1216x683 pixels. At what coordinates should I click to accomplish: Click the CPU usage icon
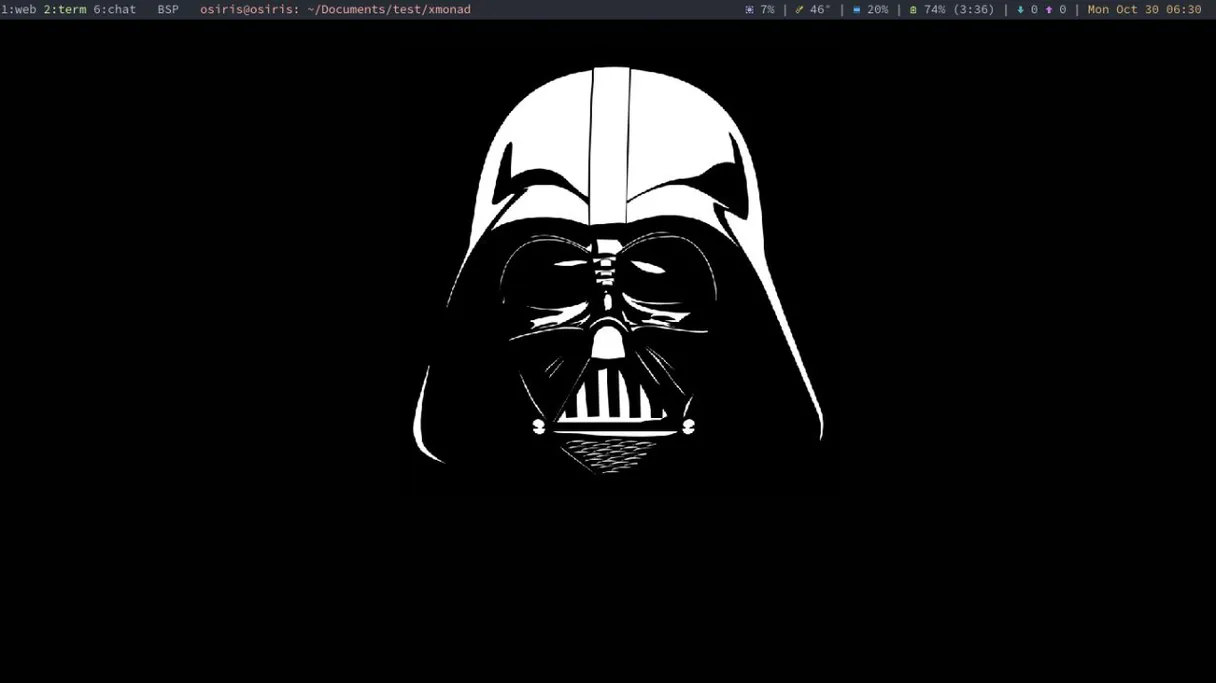(749, 10)
